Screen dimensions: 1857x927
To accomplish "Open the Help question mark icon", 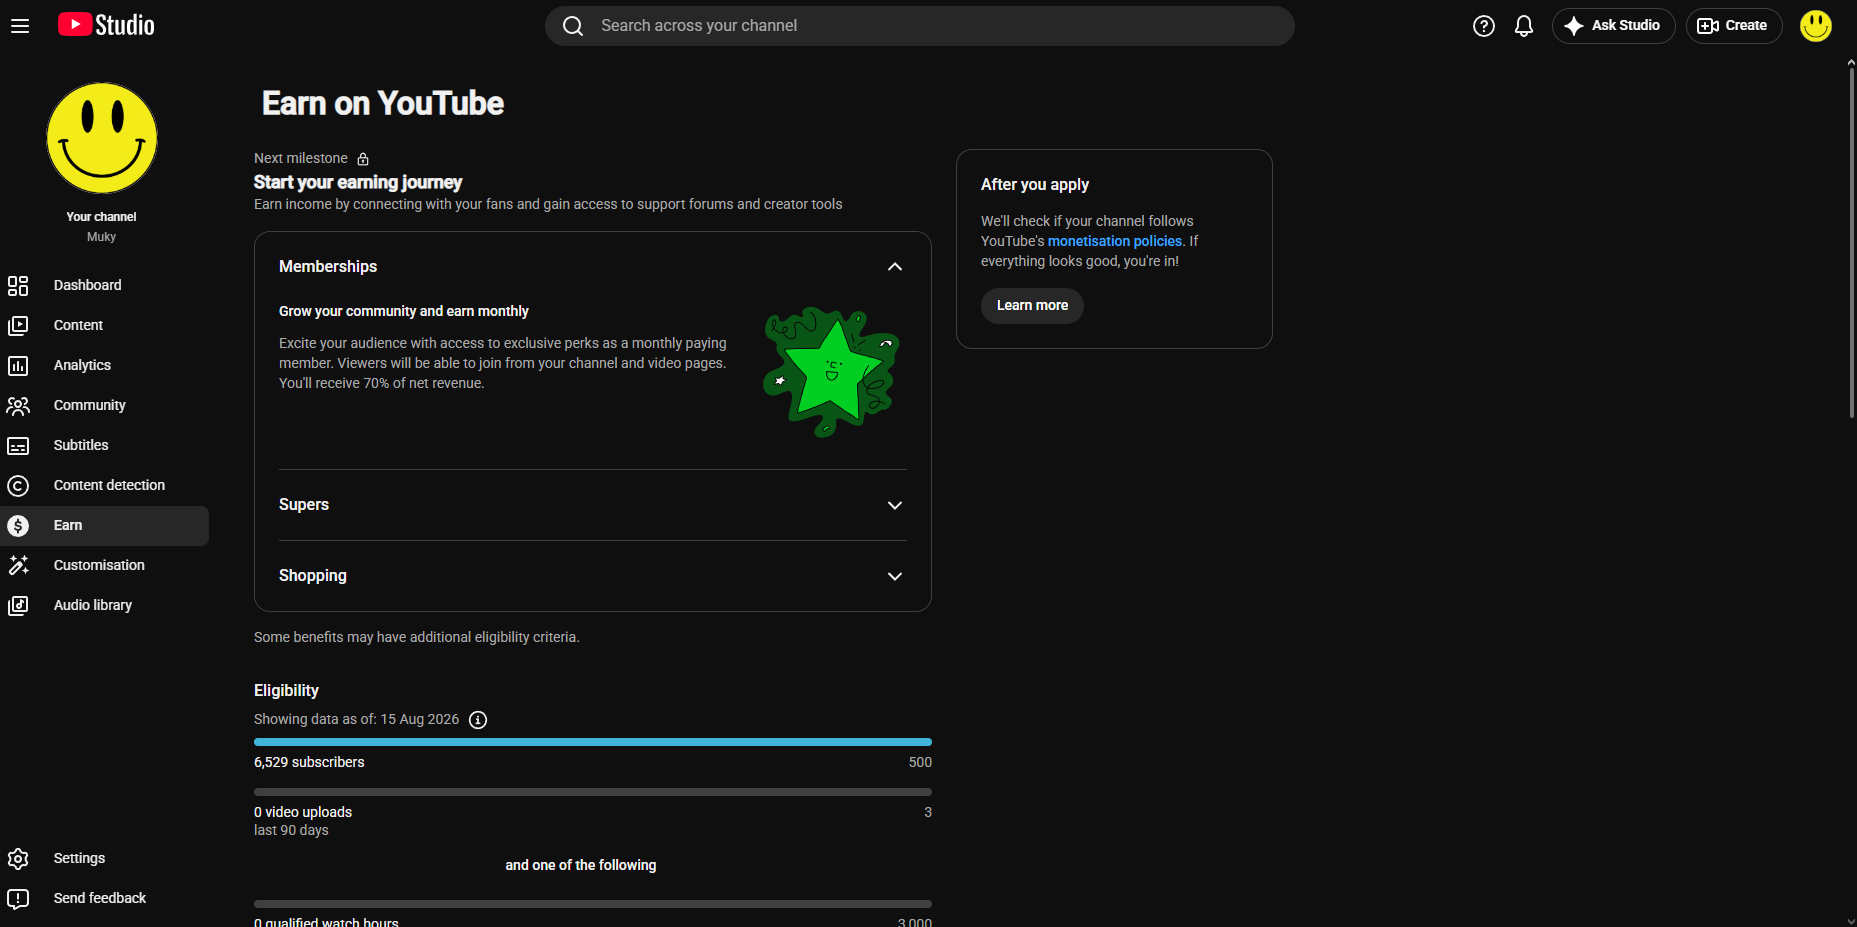I will pos(1484,26).
